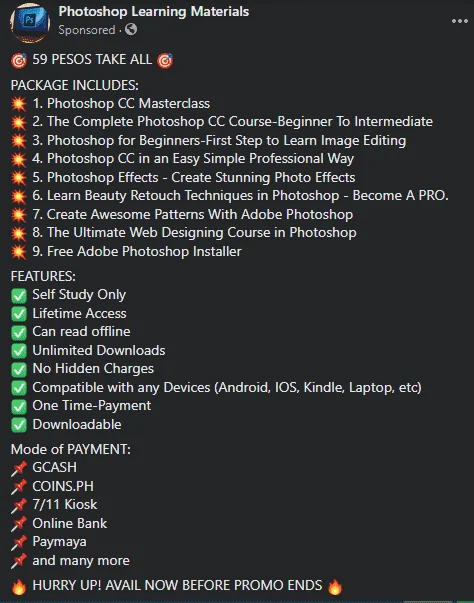This screenshot has height=603, width=474.
Task: Click the Photoshop Learning Materials page name
Action: [154, 12]
